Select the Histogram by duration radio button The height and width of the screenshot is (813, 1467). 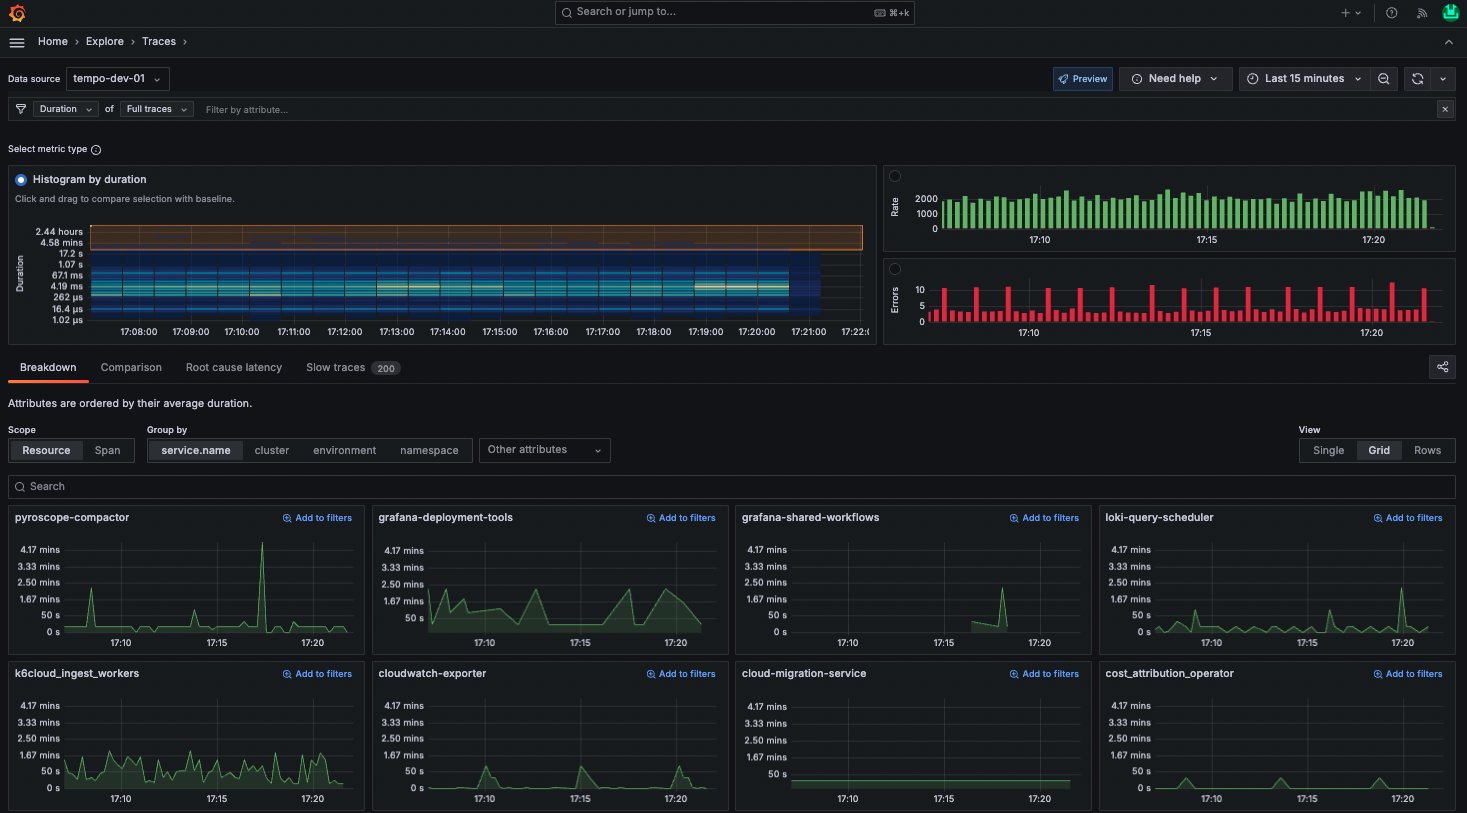(x=21, y=180)
